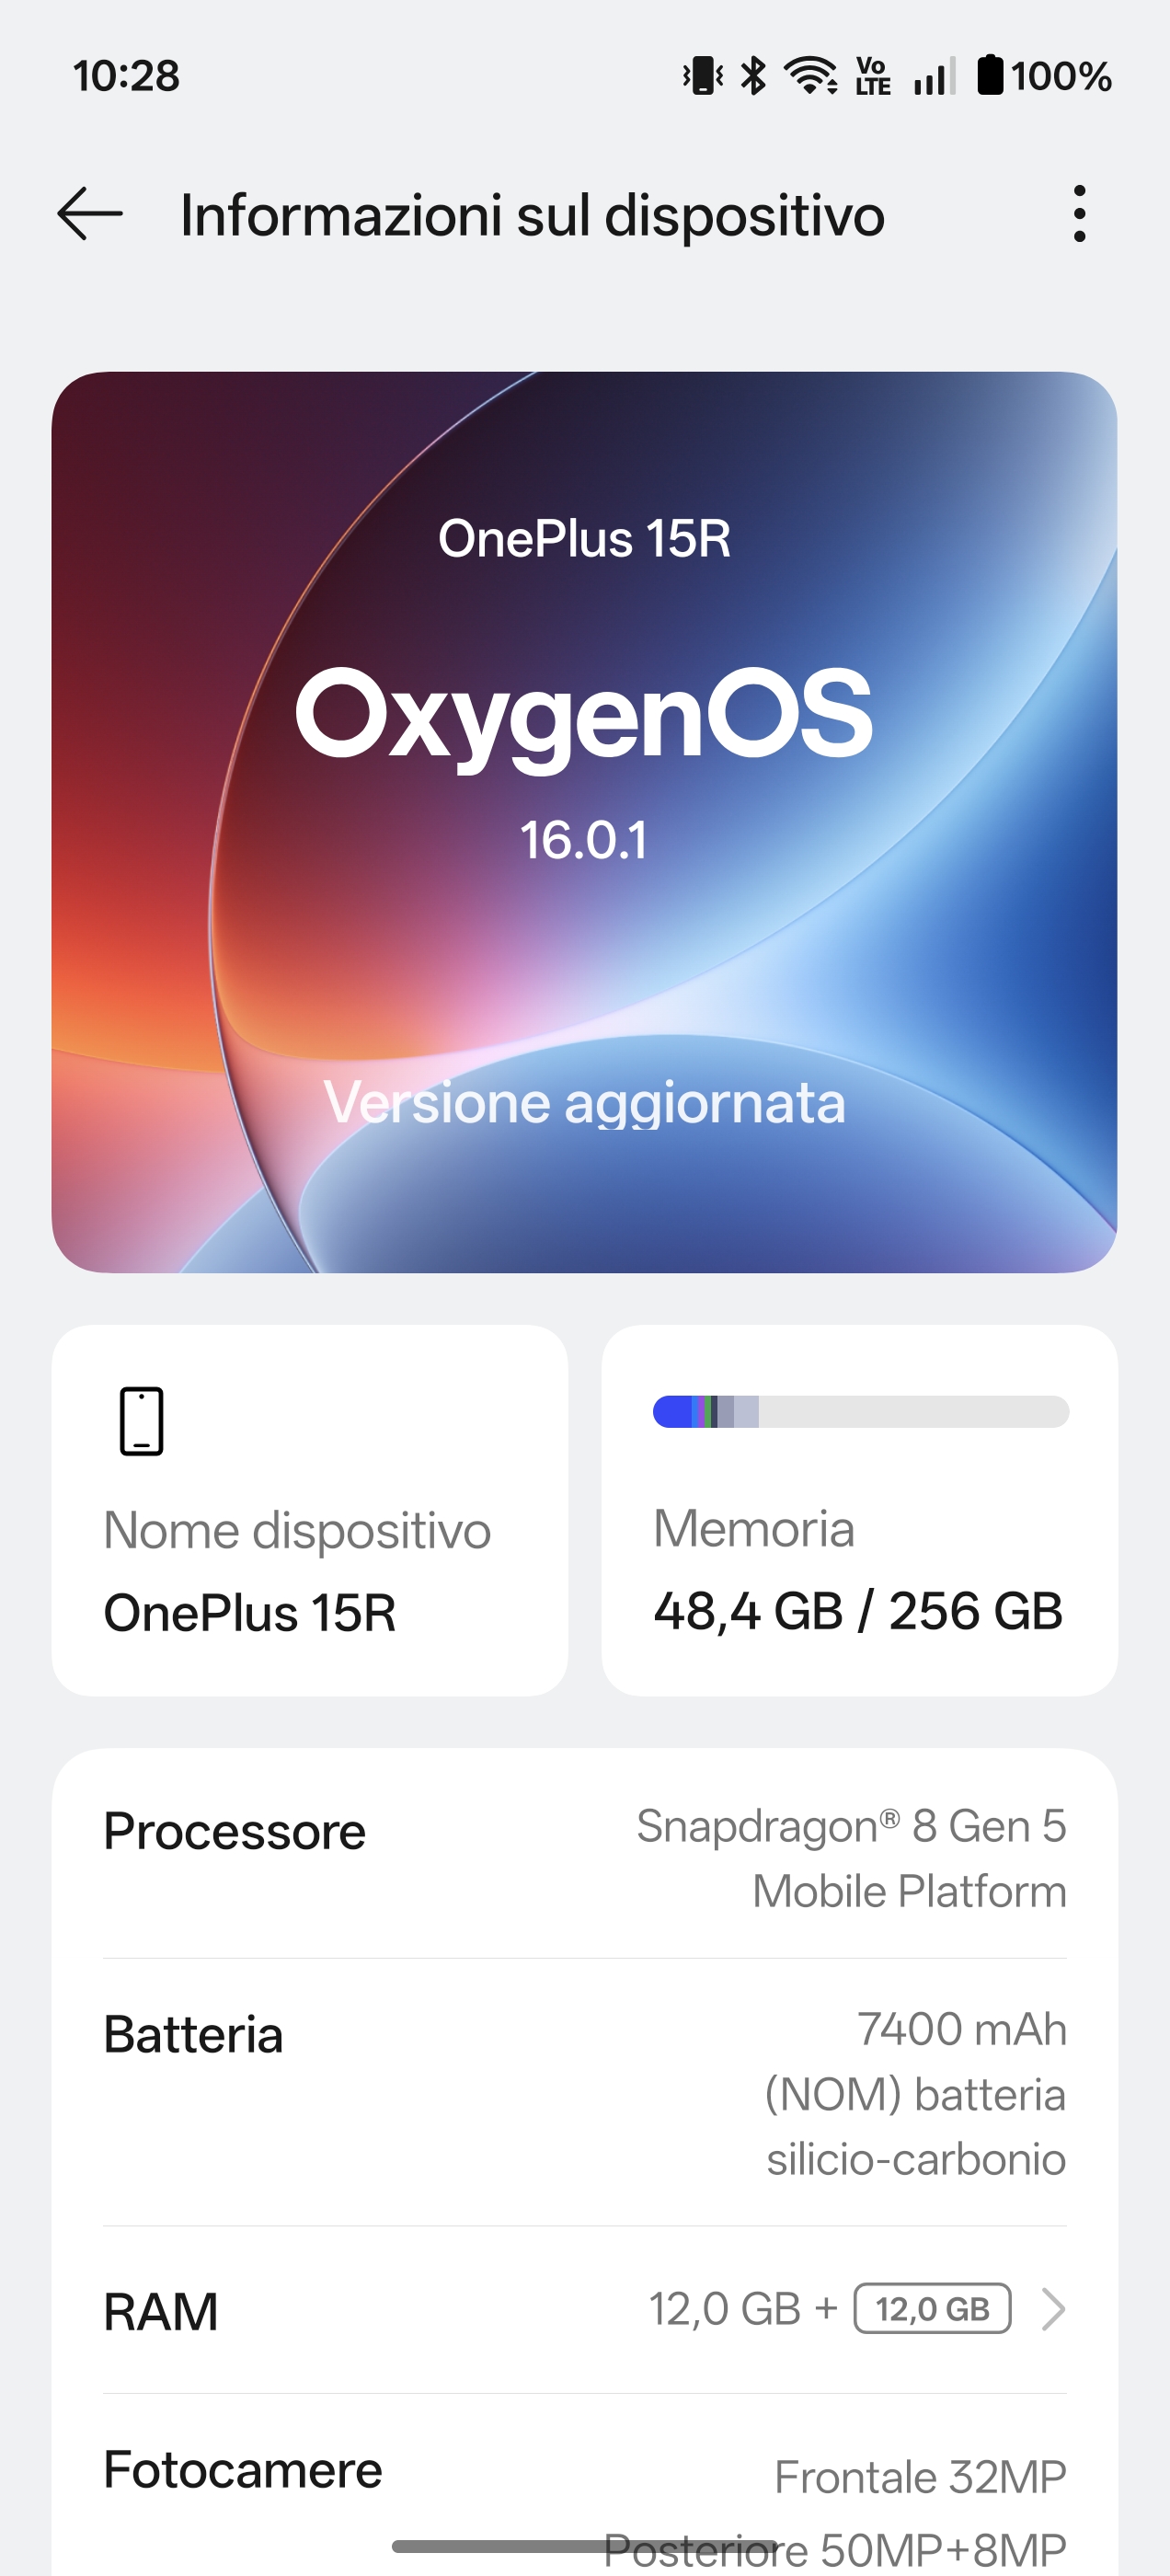The height and width of the screenshot is (2576, 1170).
Task: Tap the phone device icon
Action: point(141,1421)
